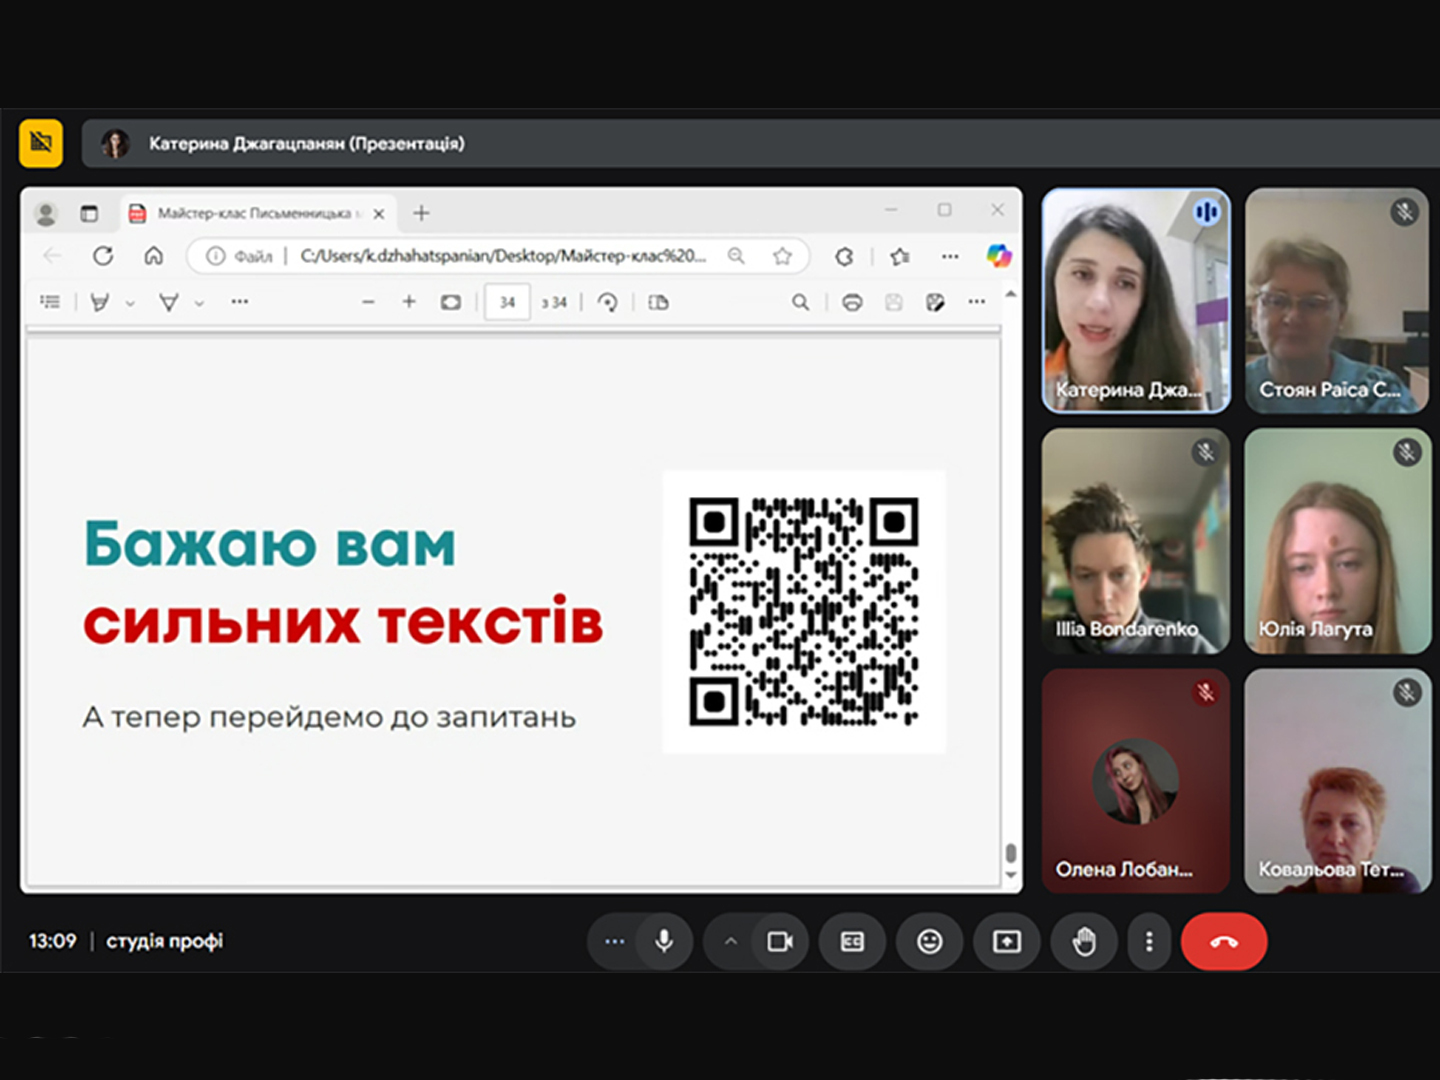
Task: Select Юлія Лагута participant video tile
Action: click(1337, 541)
